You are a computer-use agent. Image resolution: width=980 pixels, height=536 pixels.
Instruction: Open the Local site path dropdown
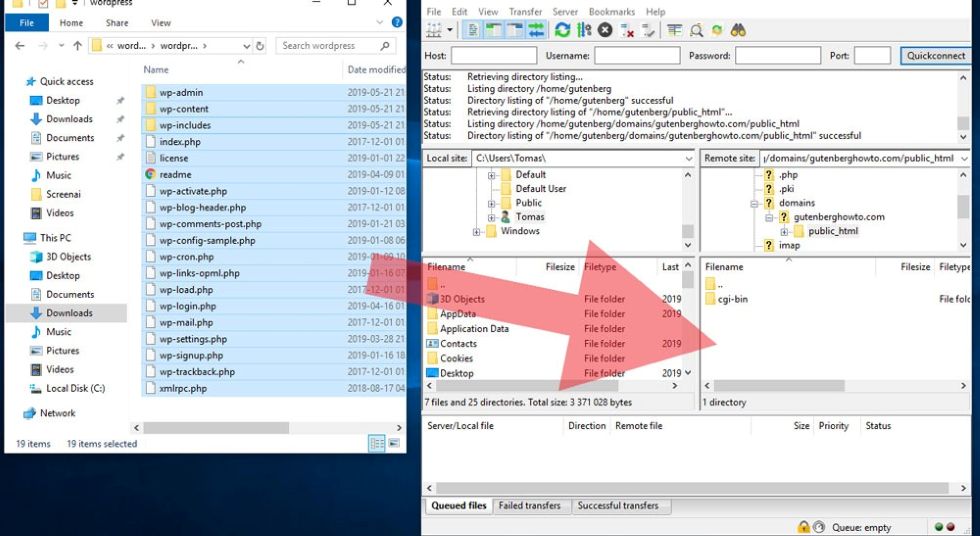coord(689,159)
